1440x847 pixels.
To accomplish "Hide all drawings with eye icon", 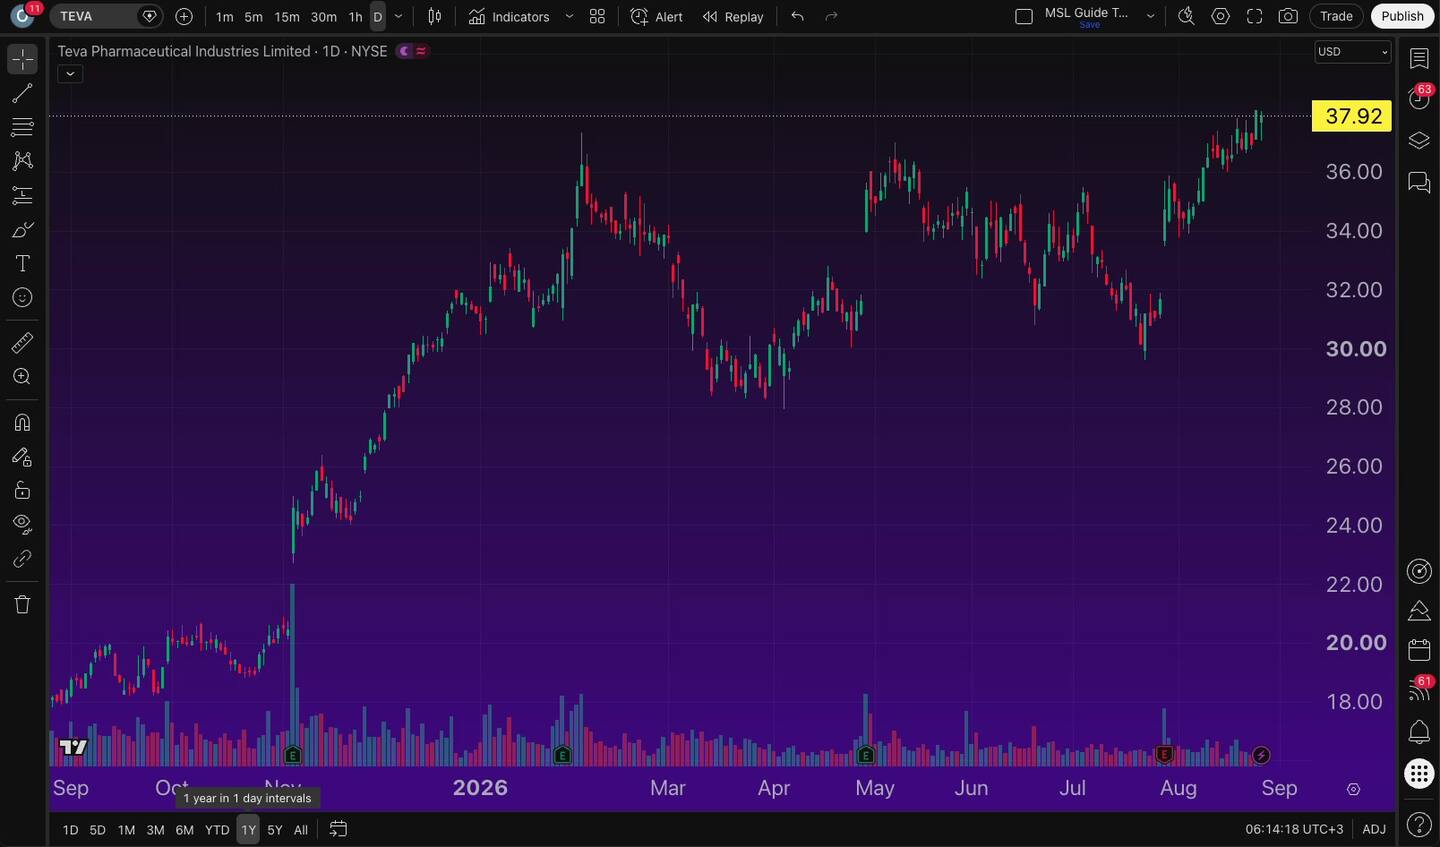I will coord(22,524).
